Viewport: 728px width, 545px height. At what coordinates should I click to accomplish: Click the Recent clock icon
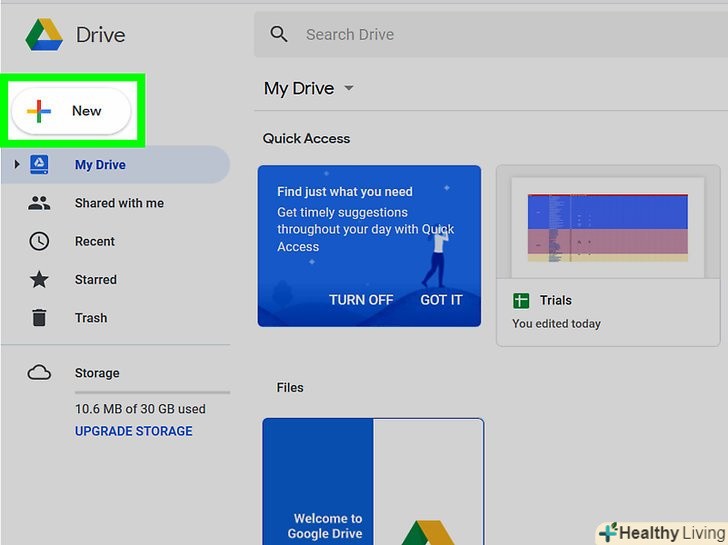39,241
